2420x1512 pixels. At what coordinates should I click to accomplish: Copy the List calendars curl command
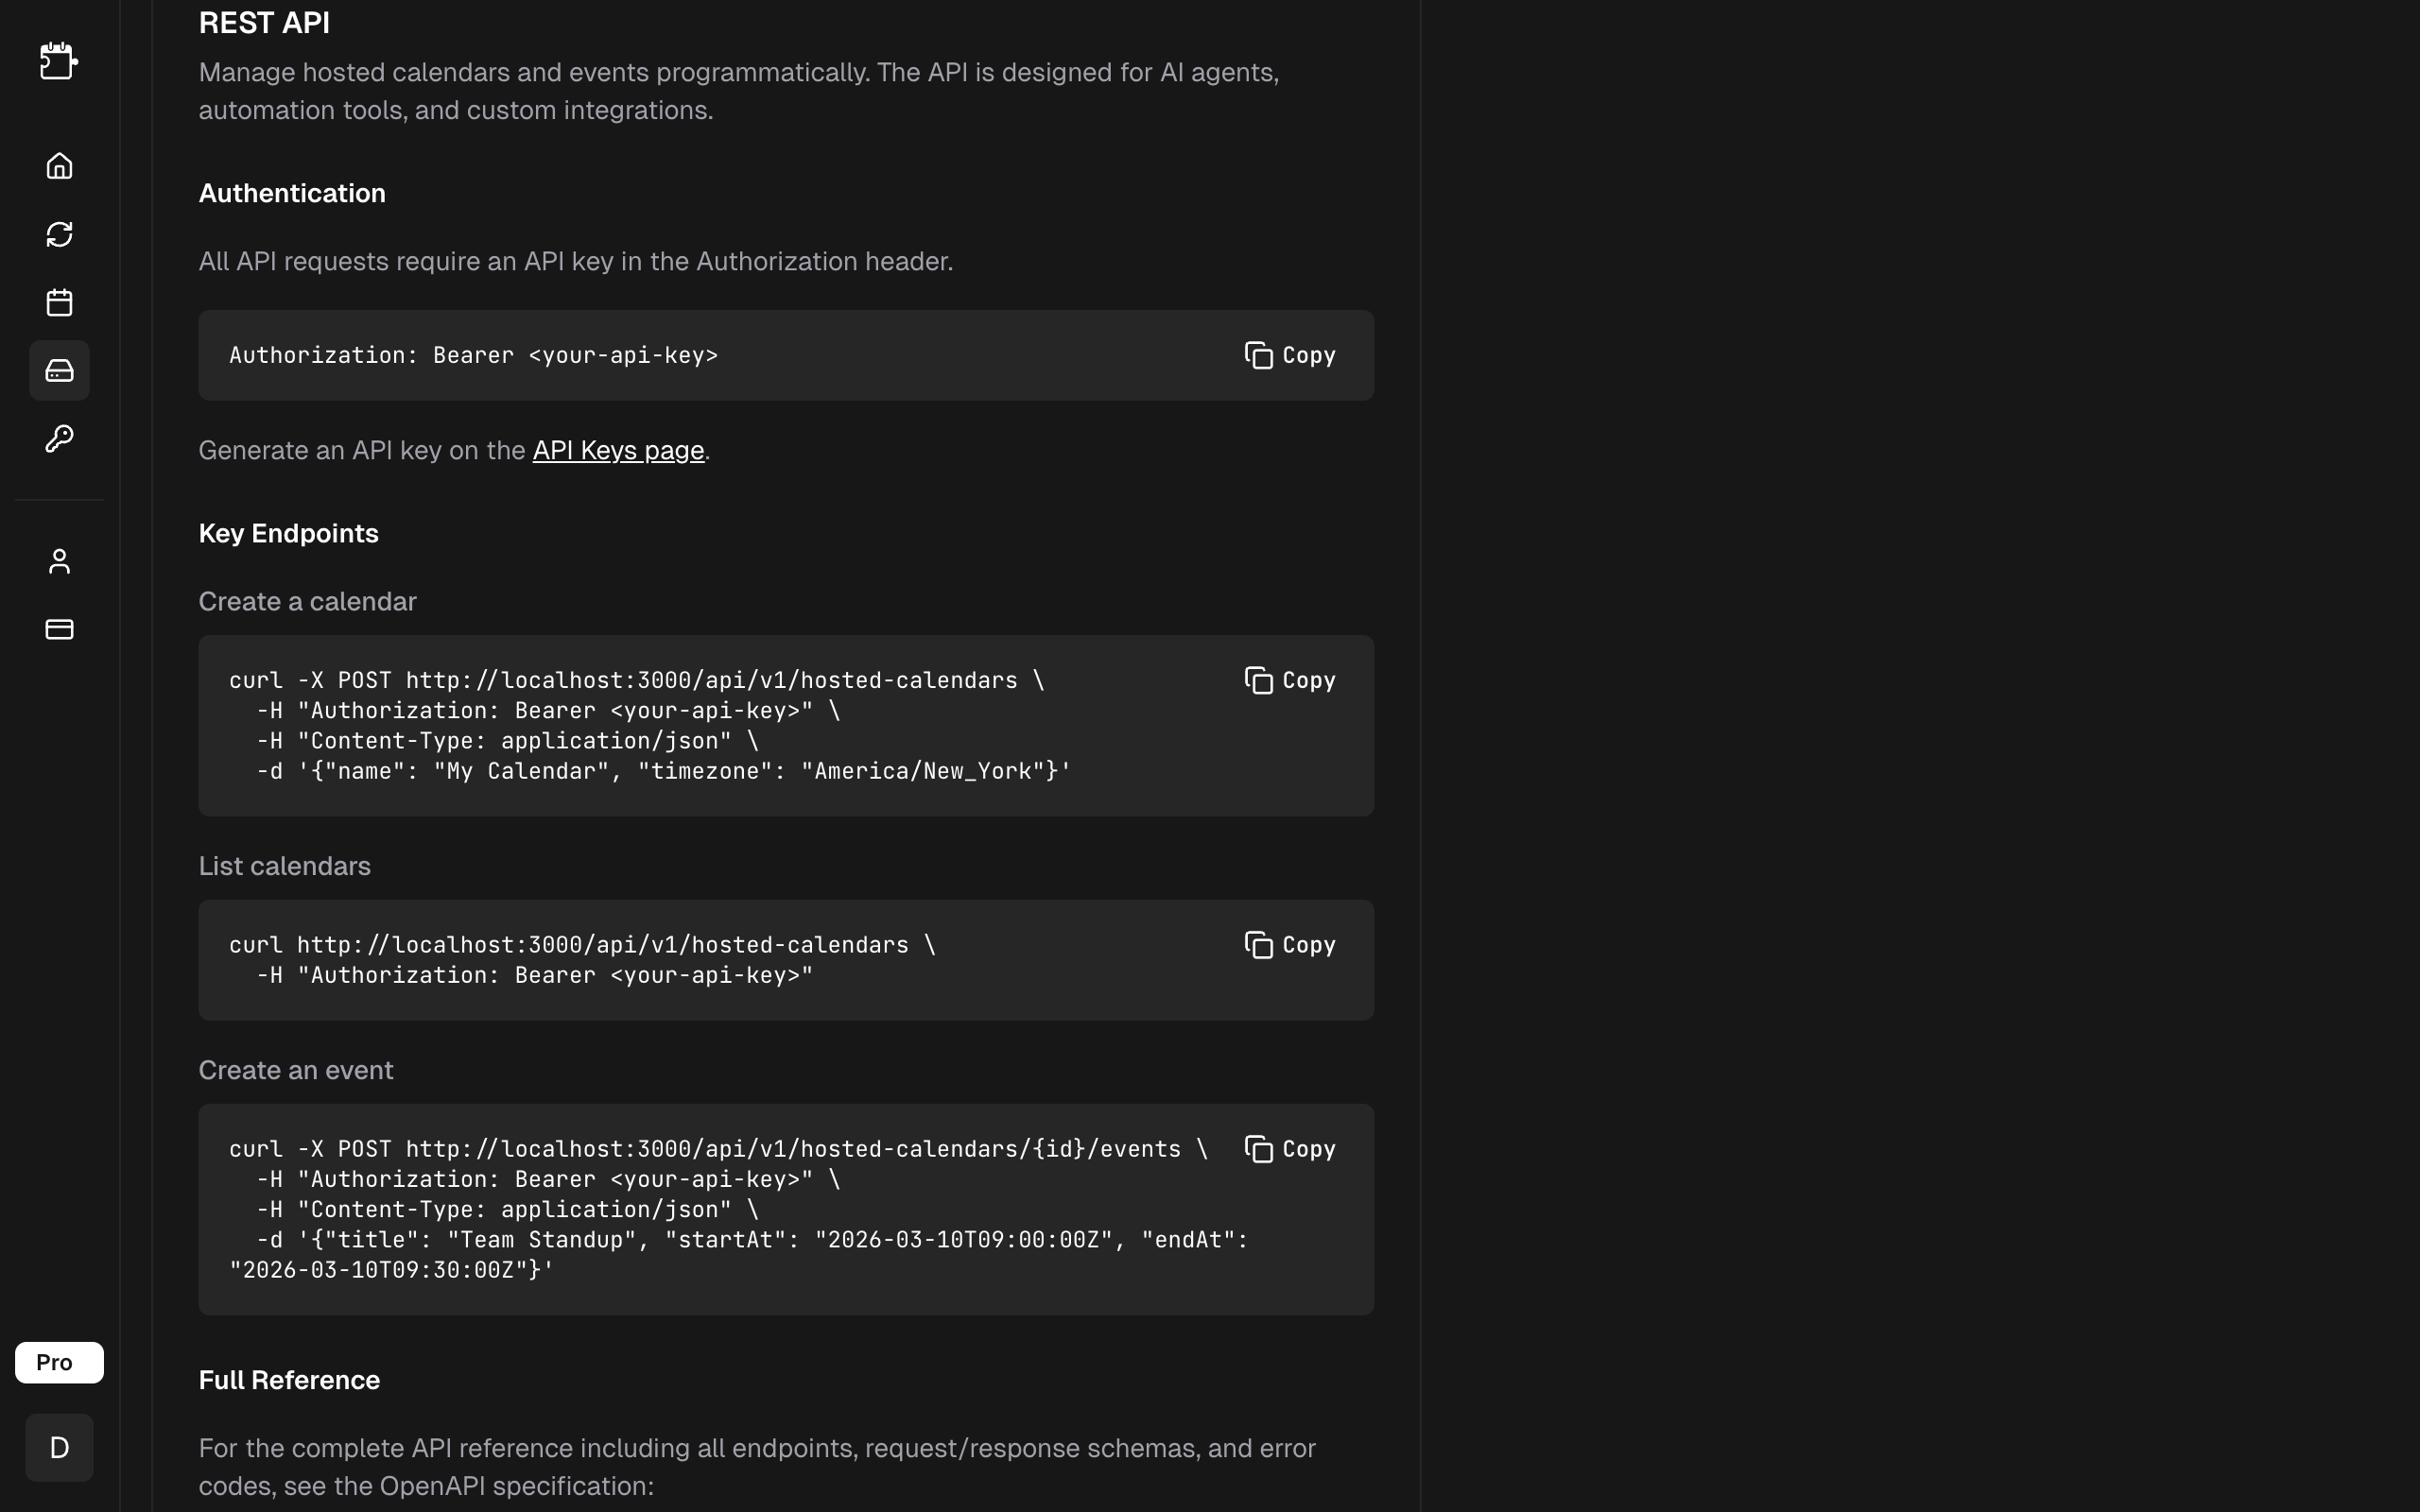point(1290,945)
